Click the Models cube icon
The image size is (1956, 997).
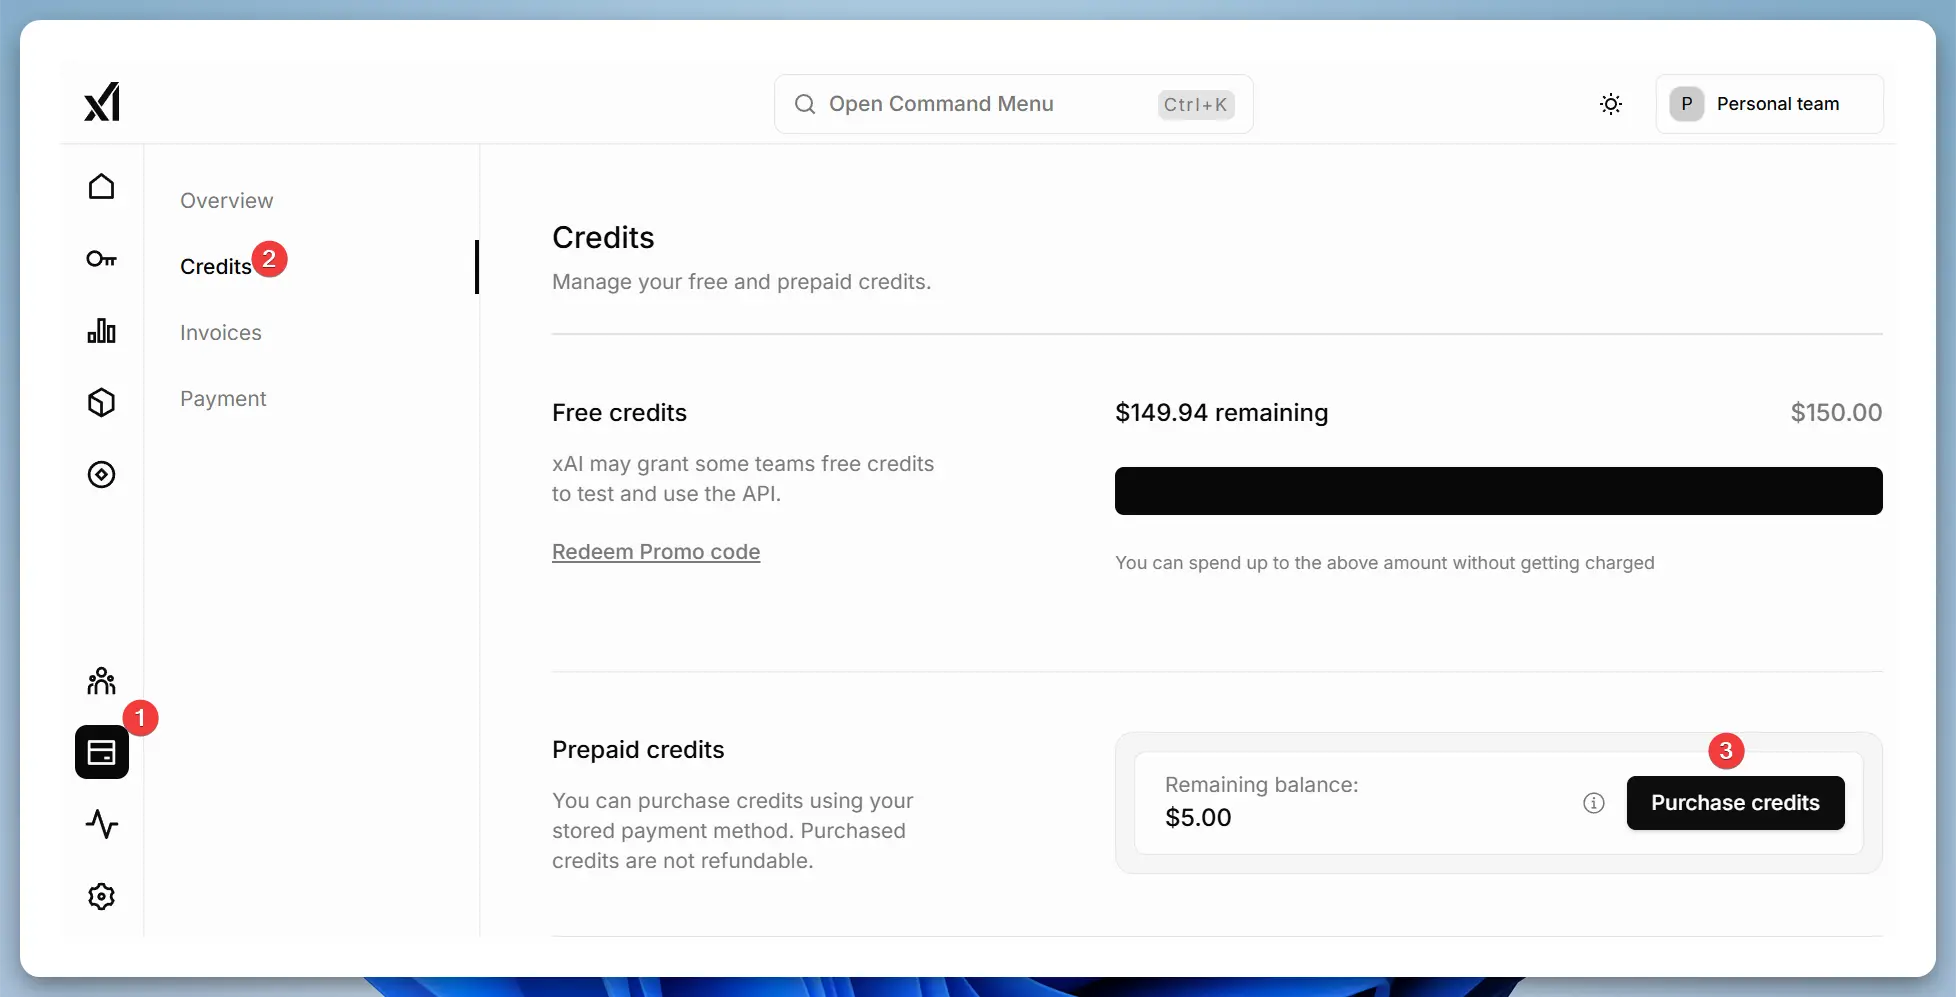click(x=101, y=402)
